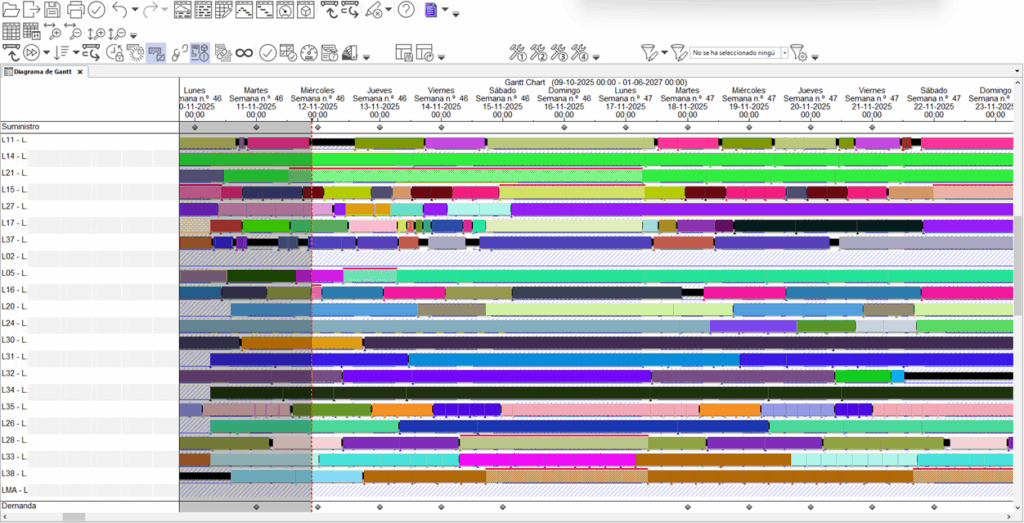The width and height of the screenshot is (1024, 523).
Task: Click the vertical zoom out magnifier
Action: click(x=118, y=33)
